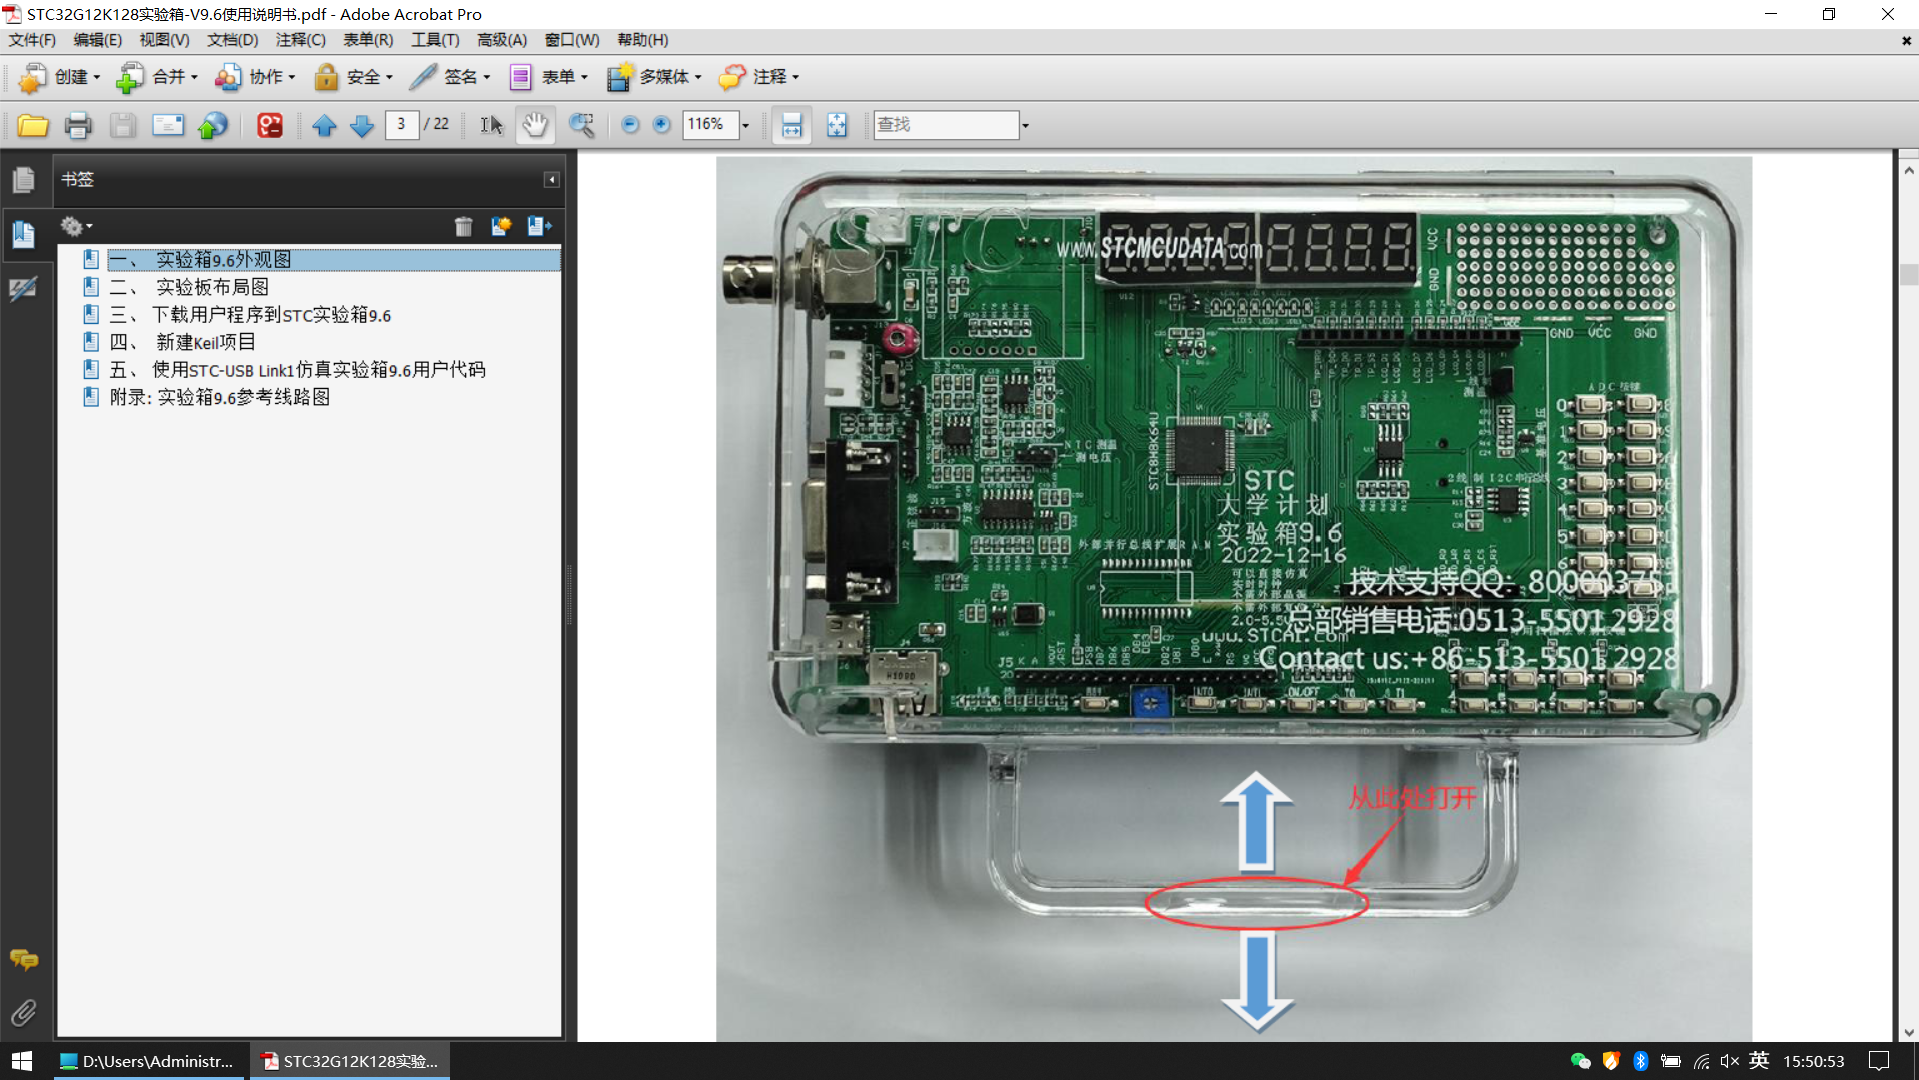Jump to bookmark 四、新建Keil项目
1919x1080 pixels.
pyautogui.click(x=182, y=342)
